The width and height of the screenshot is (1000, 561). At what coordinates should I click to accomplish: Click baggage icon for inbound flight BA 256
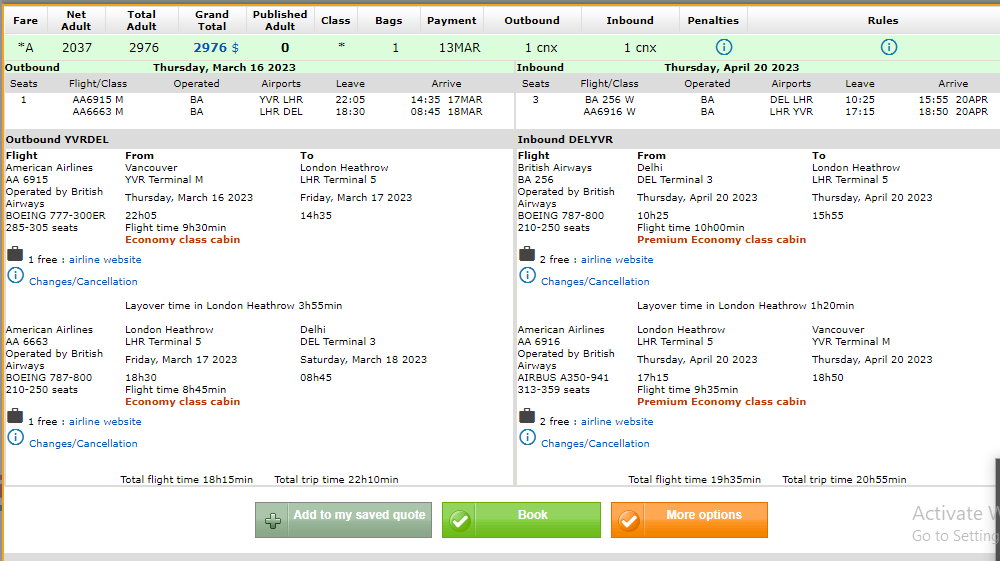pyautogui.click(x=527, y=255)
